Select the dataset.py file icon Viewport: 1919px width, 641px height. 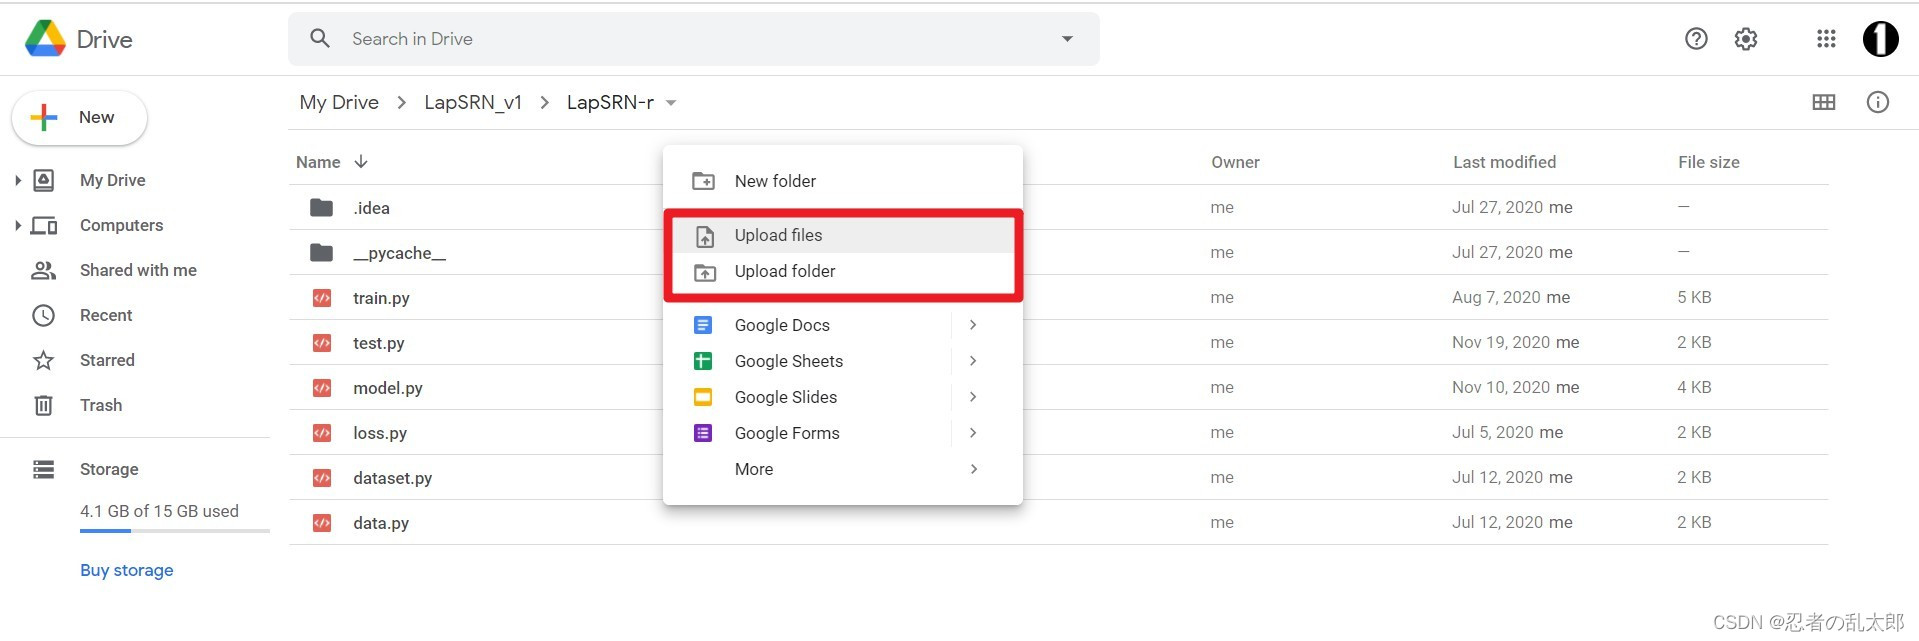[x=321, y=477]
